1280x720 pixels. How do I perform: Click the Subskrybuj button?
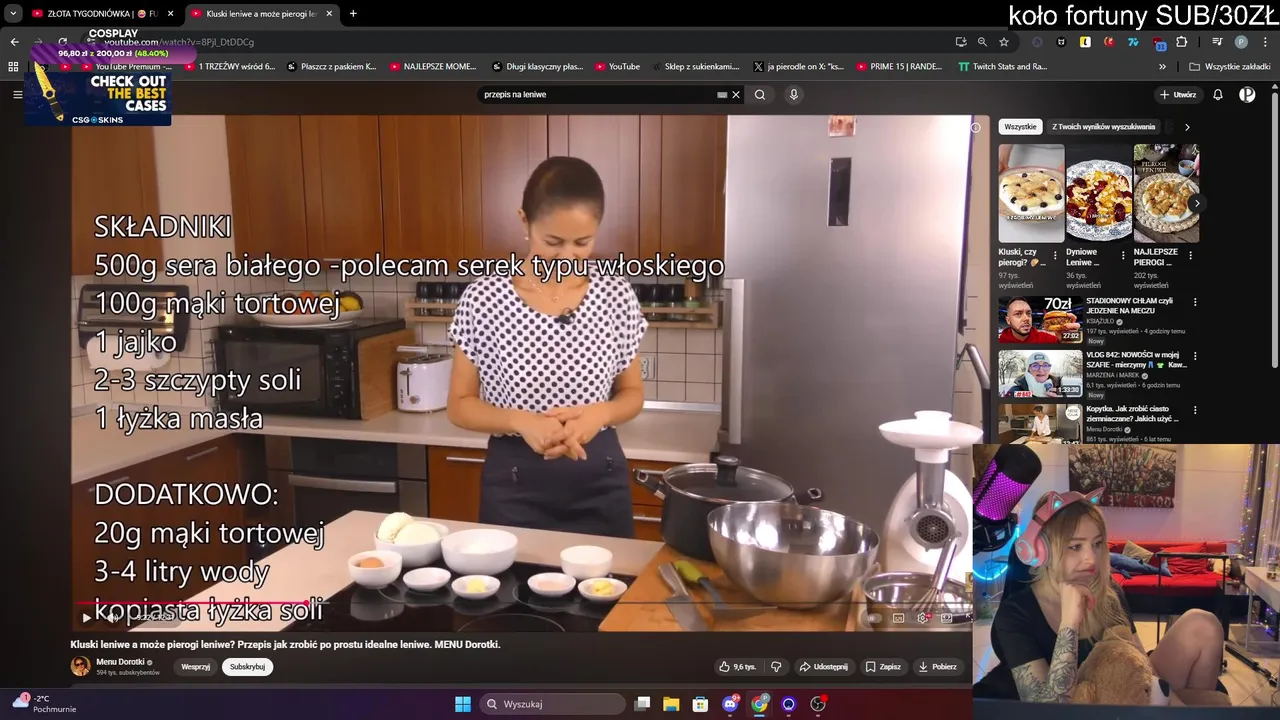(x=247, y=667)
